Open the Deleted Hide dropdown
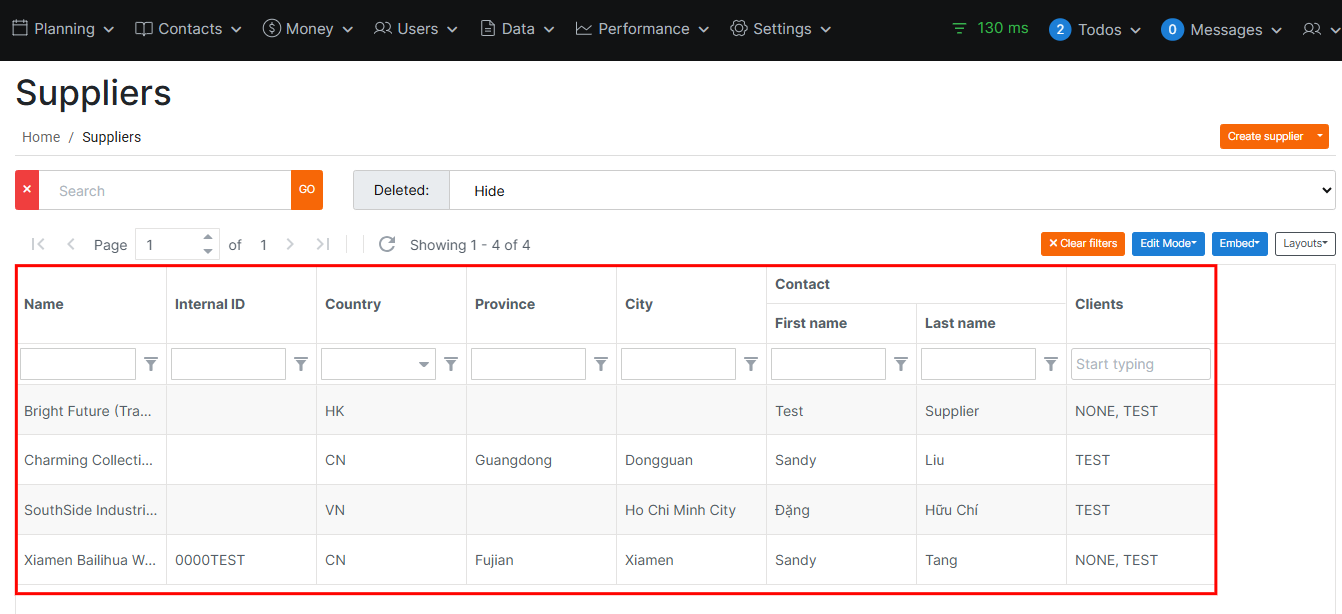Screen dimensions: 1342x614 click(892, 190)
